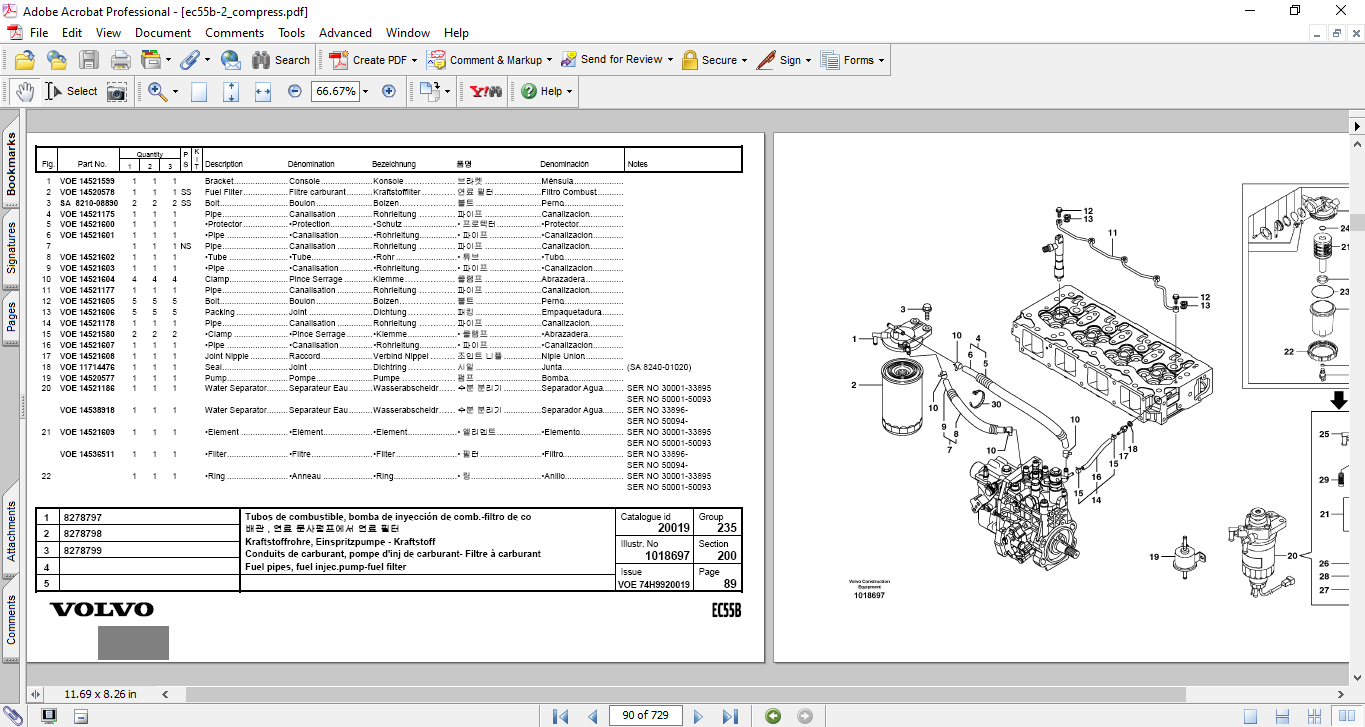Viewport: 1365px width, 727px height.
Task: Open the Advanced menu
Action: (x=345, y=33)
